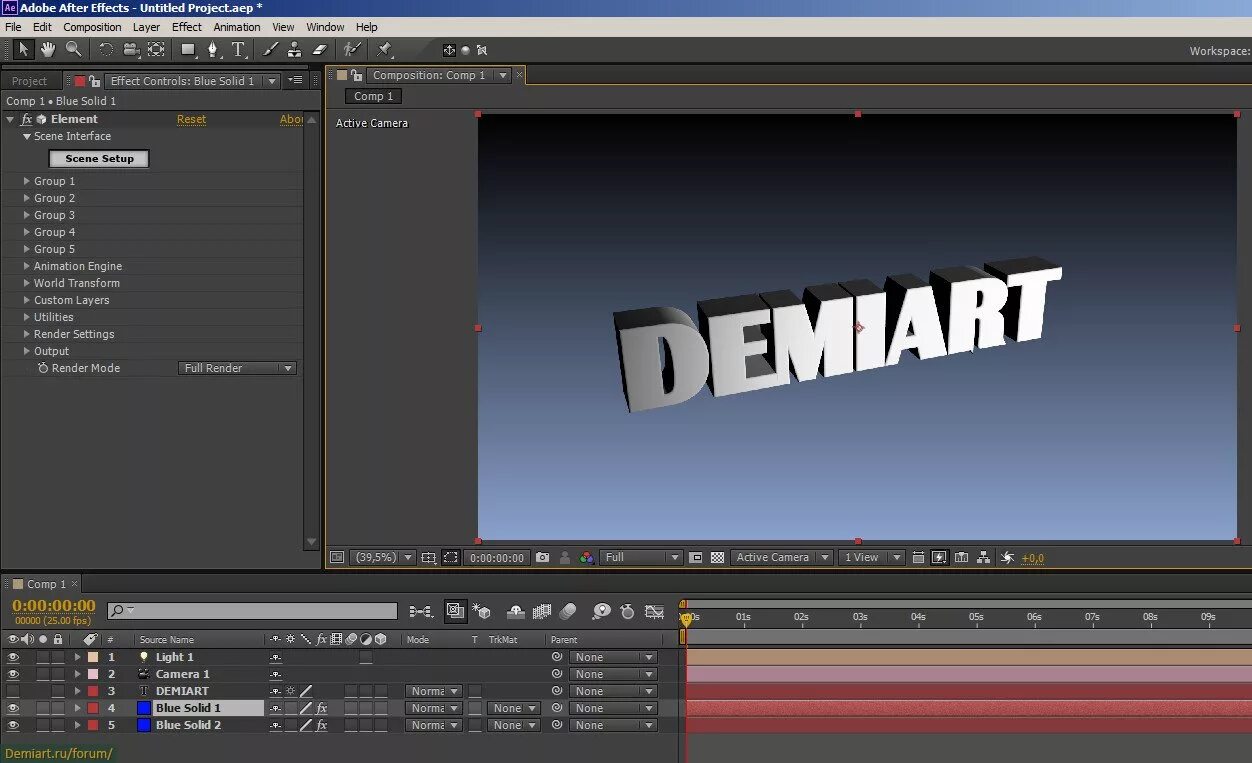1252x763 pixels.
Task: Toggle the transparency grid in viewer
Action: coord(717,557)
